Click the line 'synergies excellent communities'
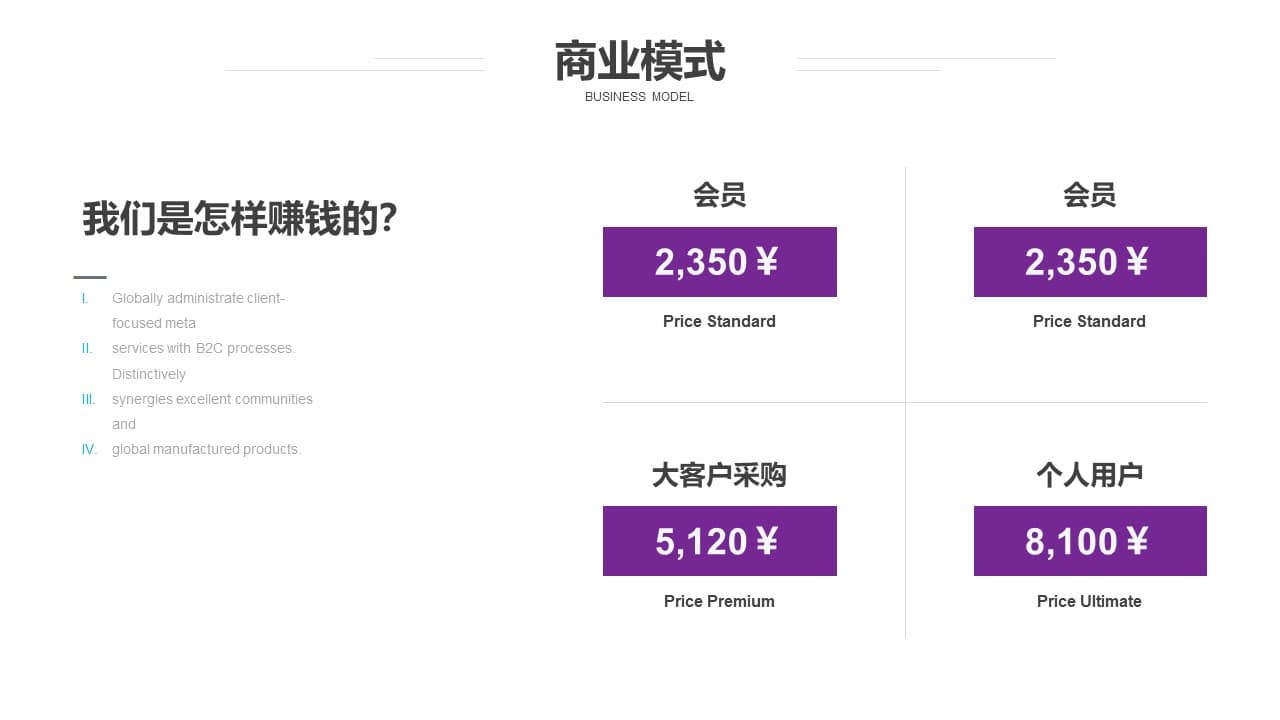Screen dimensions: 1280x720 tap(212, 399)
